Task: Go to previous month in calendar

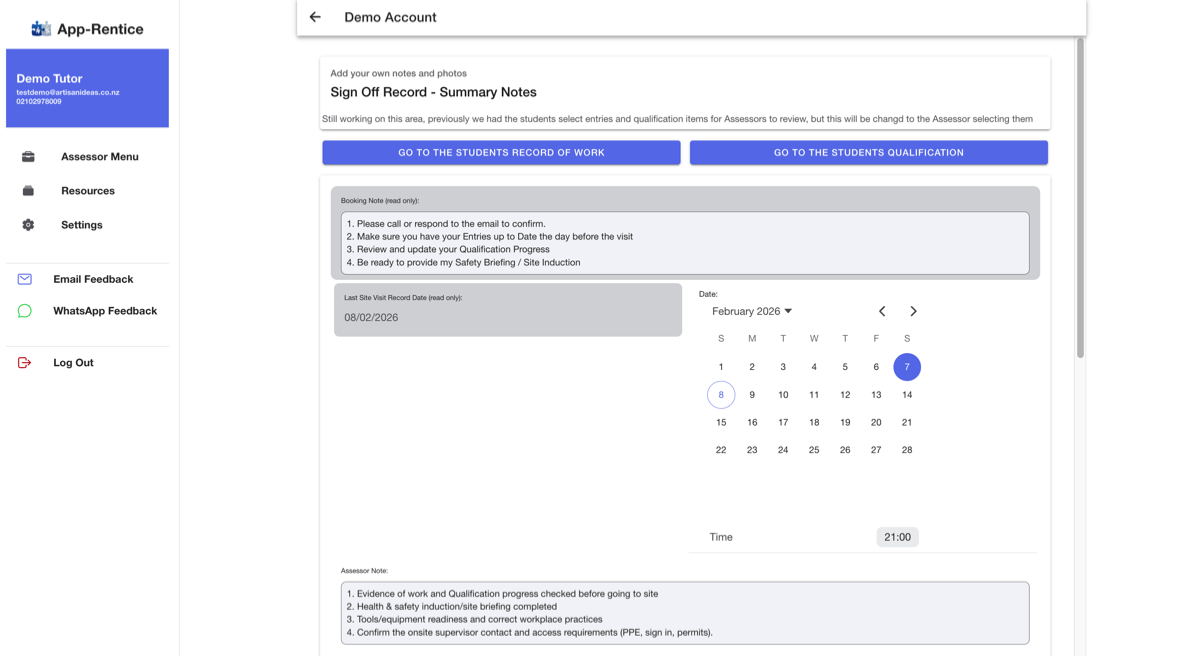Action: click(882, 311)
